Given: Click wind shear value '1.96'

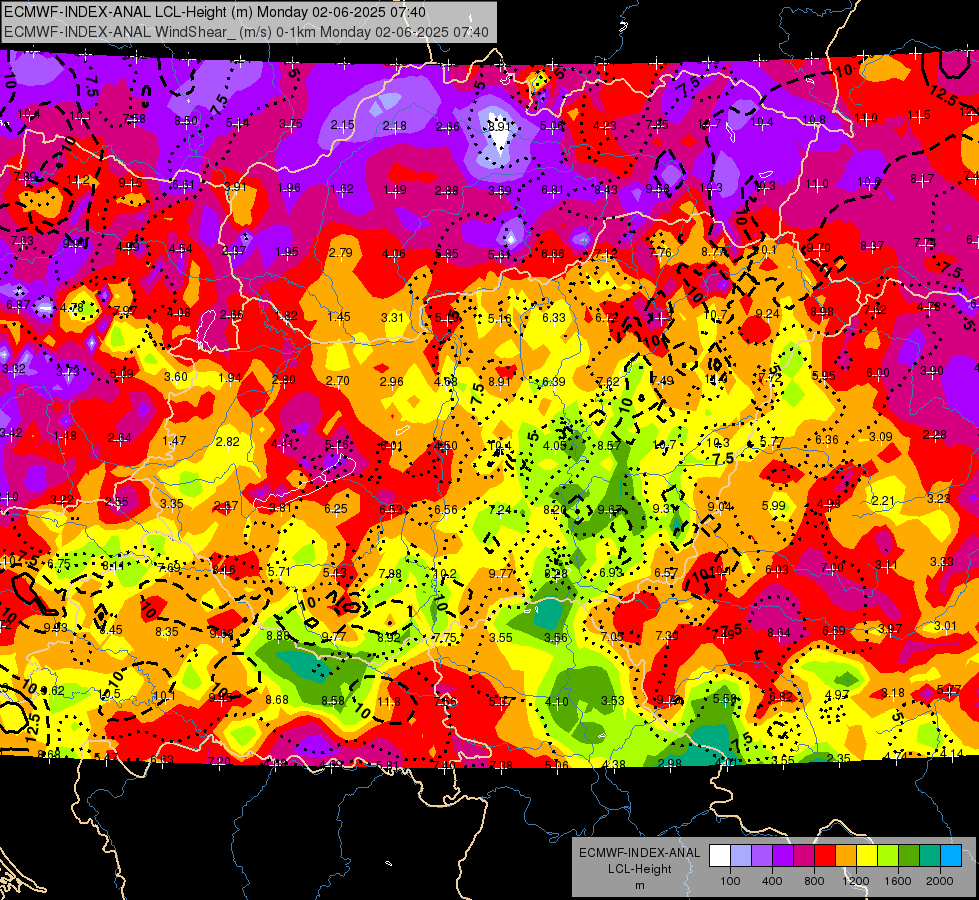Looking at the screenshot, I should 289,188.
